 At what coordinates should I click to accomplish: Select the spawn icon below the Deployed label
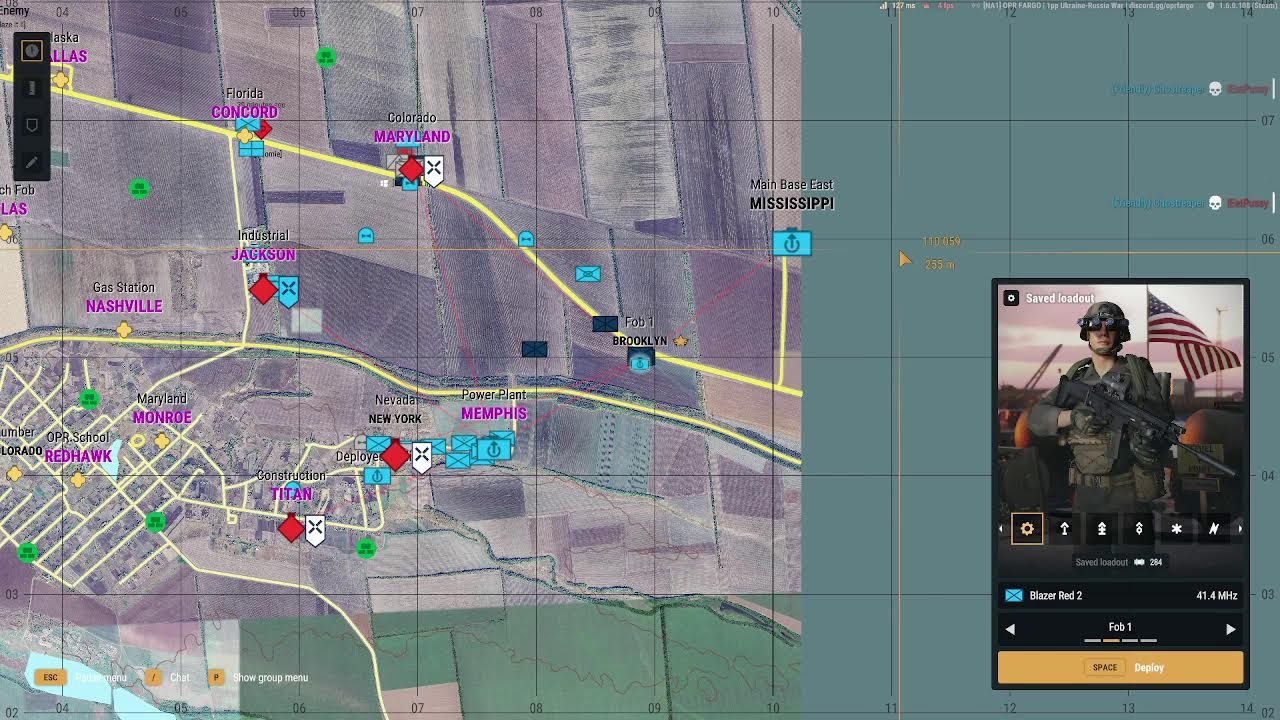[376, 476]
